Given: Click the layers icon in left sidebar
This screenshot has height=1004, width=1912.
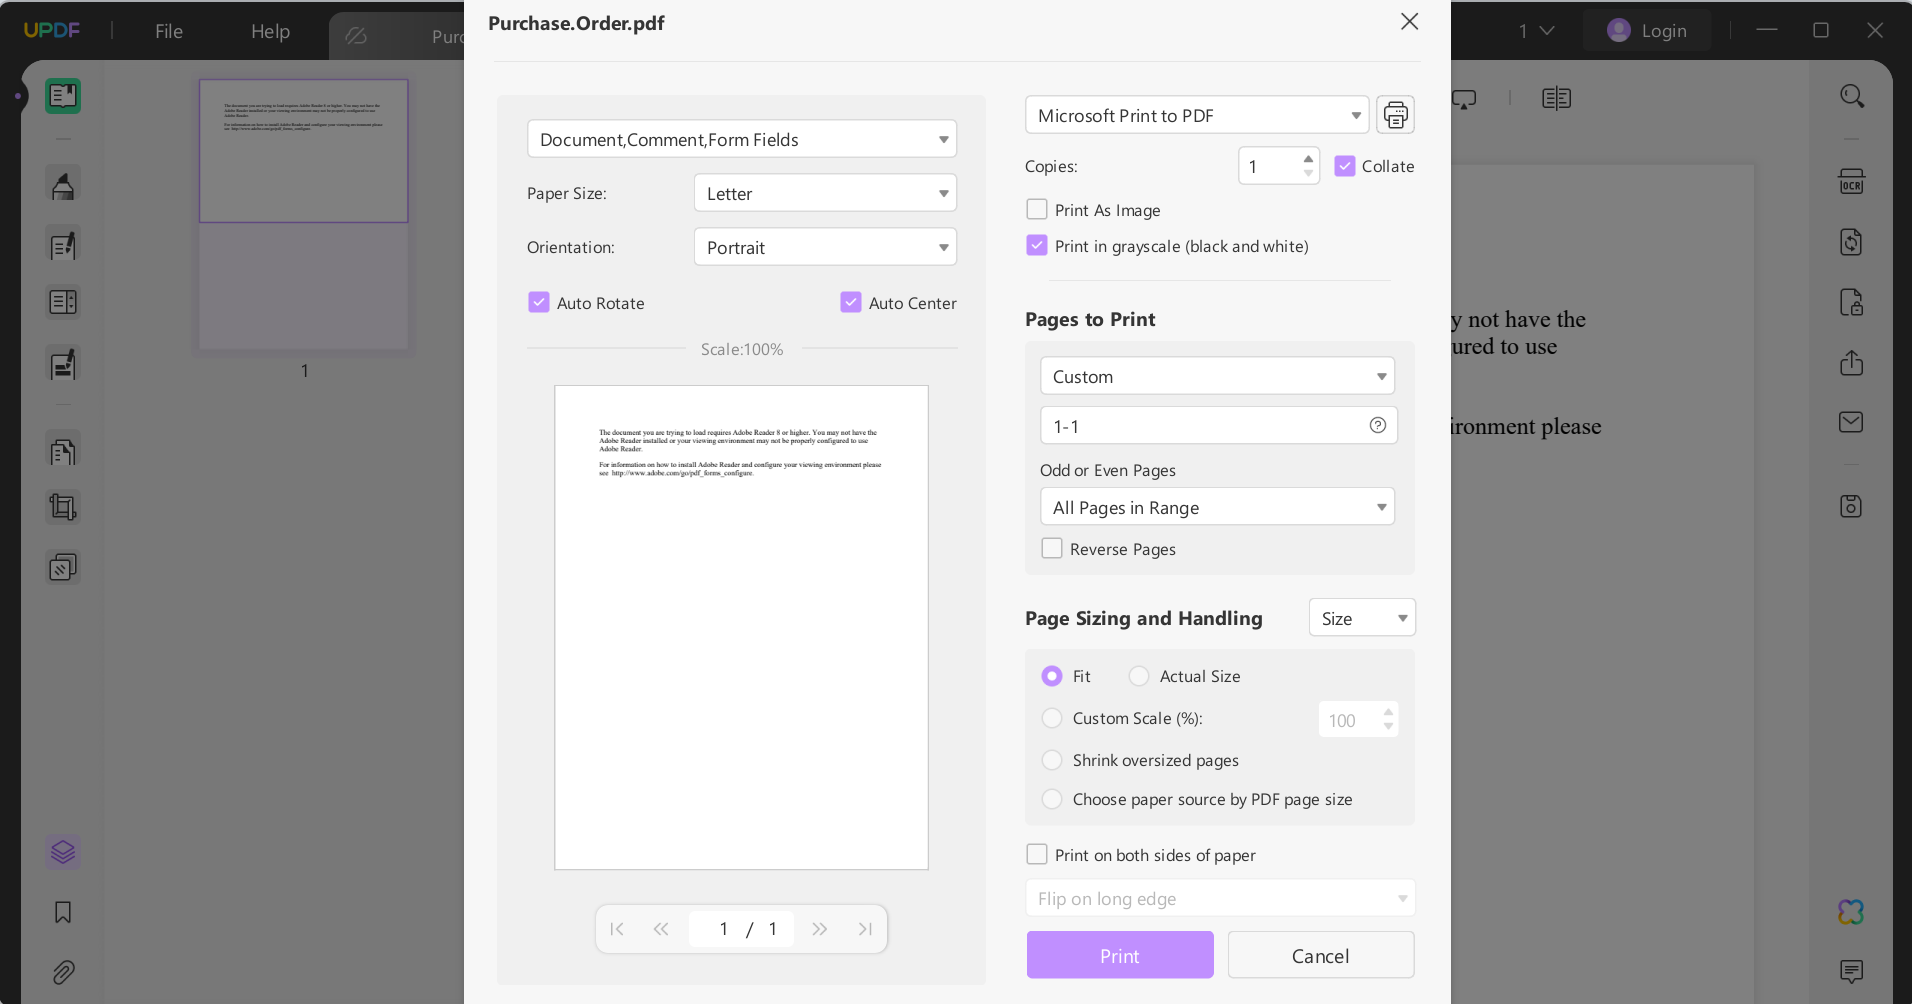Looking at the screenshot, I should pos(63,852).
